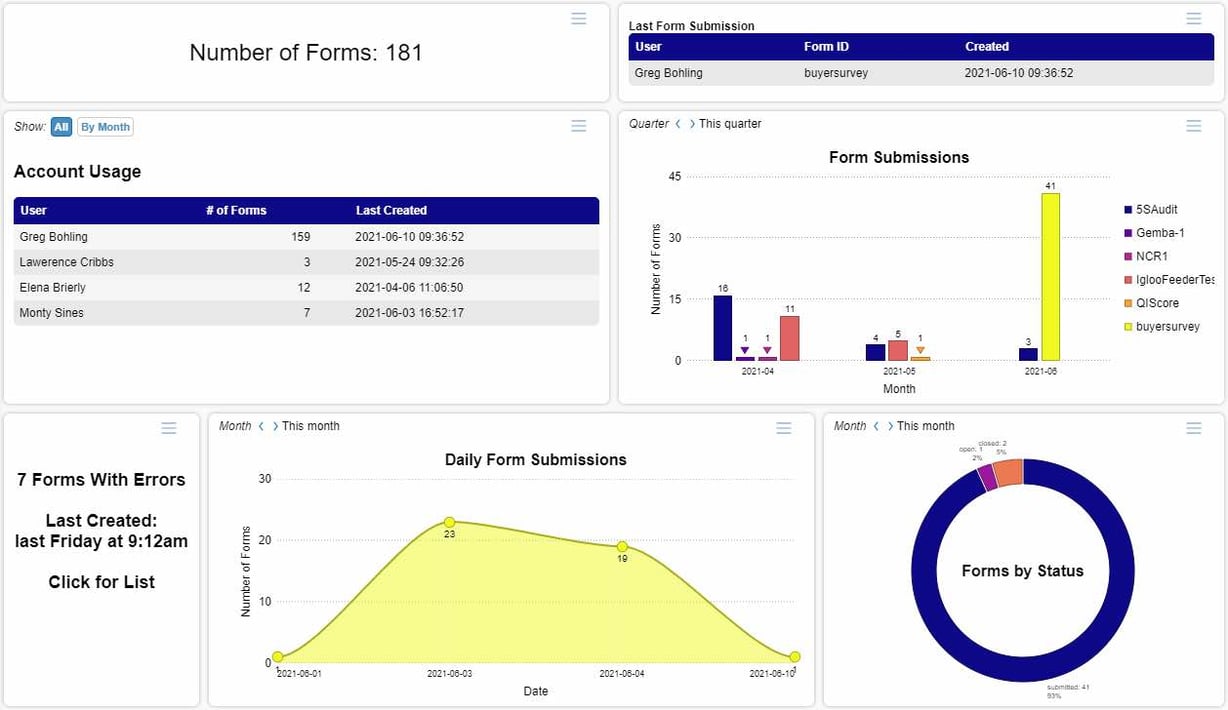Open the Forms by Status chart menu
1228x710 pixels.
point(1193,427)
